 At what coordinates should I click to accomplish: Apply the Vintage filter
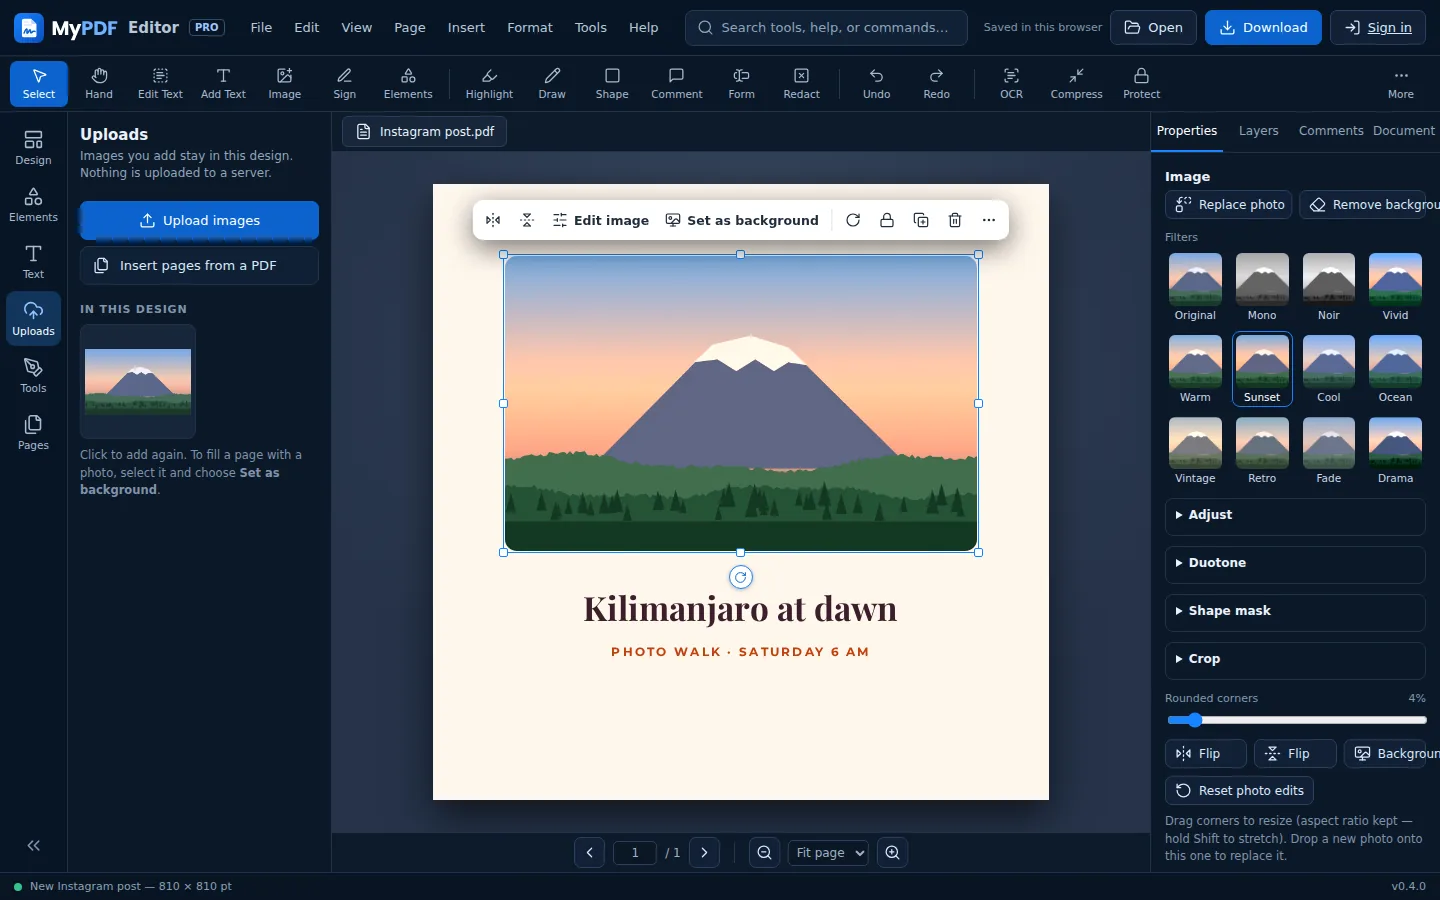1195,451
